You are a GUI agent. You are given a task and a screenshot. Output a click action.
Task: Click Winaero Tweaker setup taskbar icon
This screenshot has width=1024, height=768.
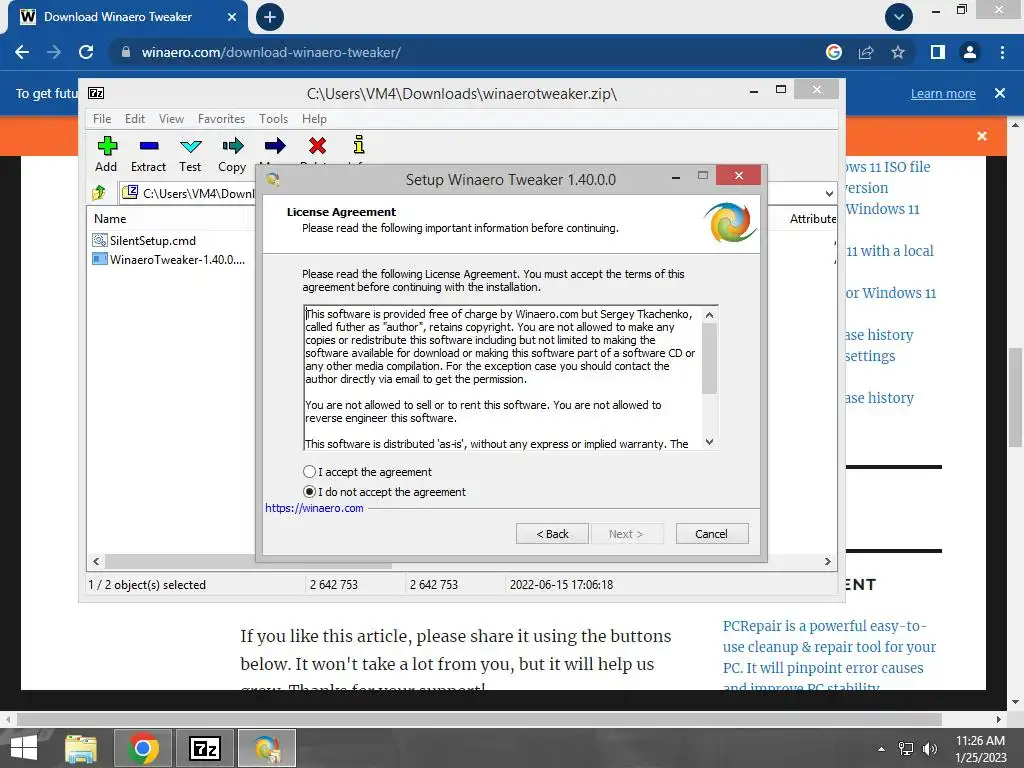point(267,748)
